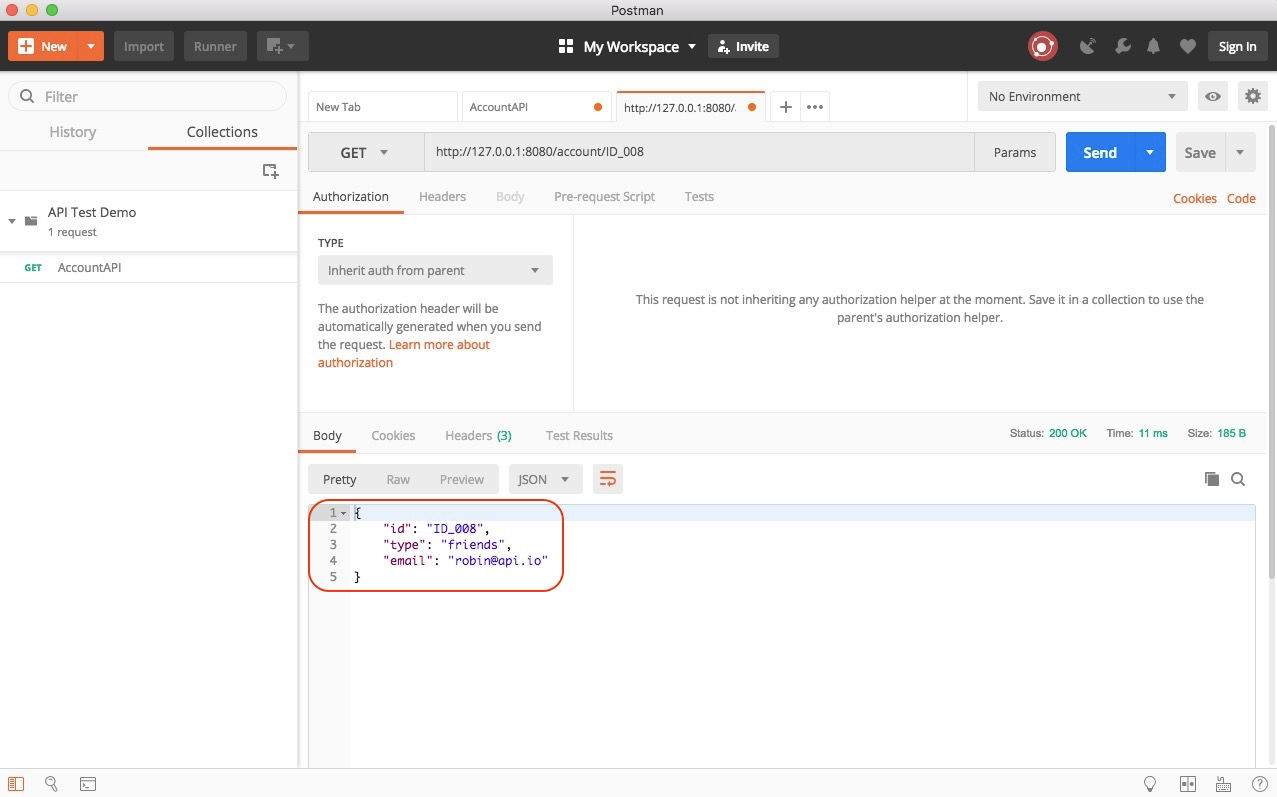
Task: Open the No Environment selector
Action: coord(1083,96)
